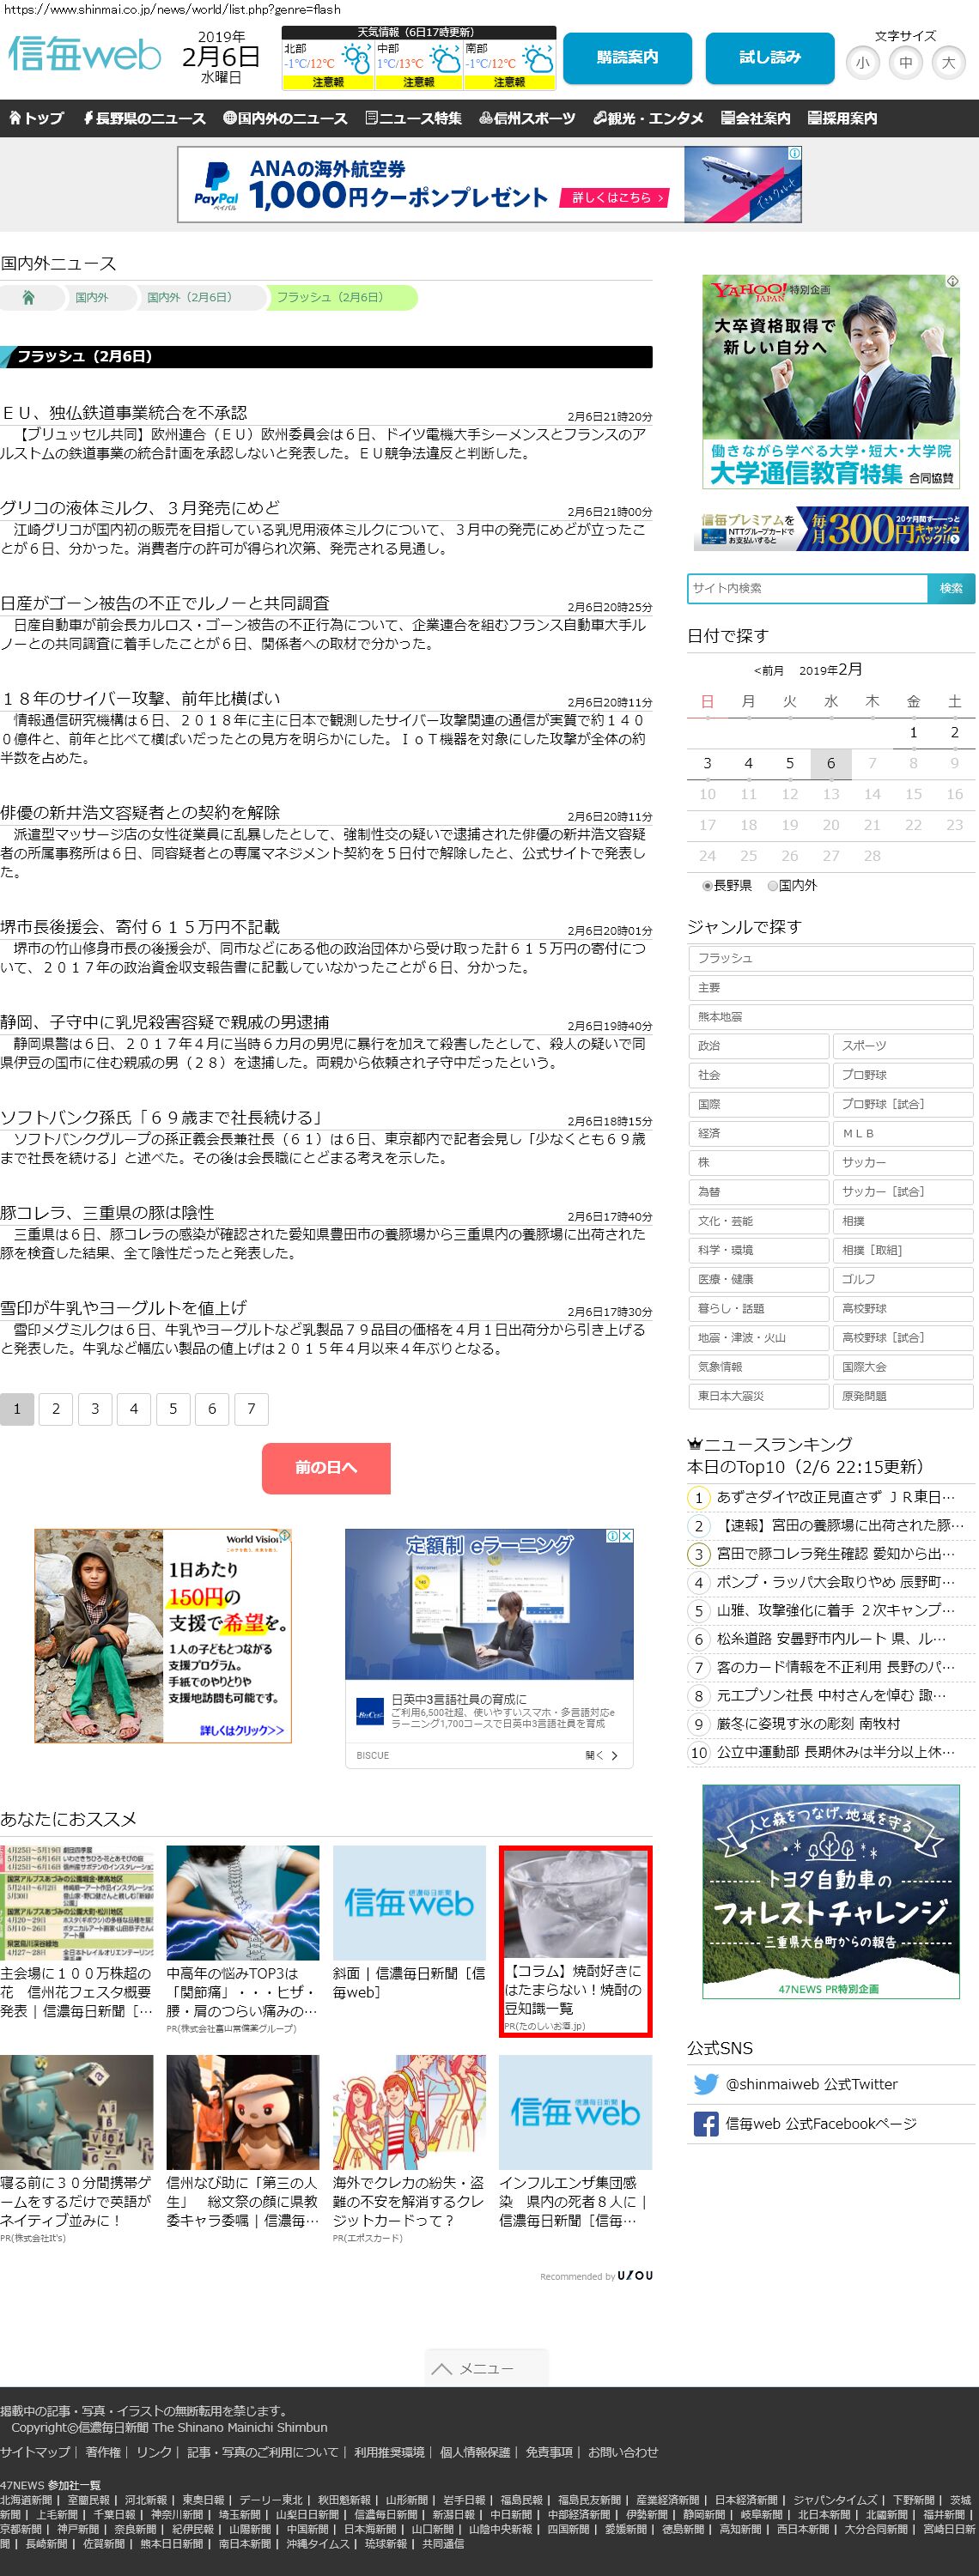Select the 長野県 radio button
The width and height of the screenshot is (979, 2576).
[x=707, y=885]
